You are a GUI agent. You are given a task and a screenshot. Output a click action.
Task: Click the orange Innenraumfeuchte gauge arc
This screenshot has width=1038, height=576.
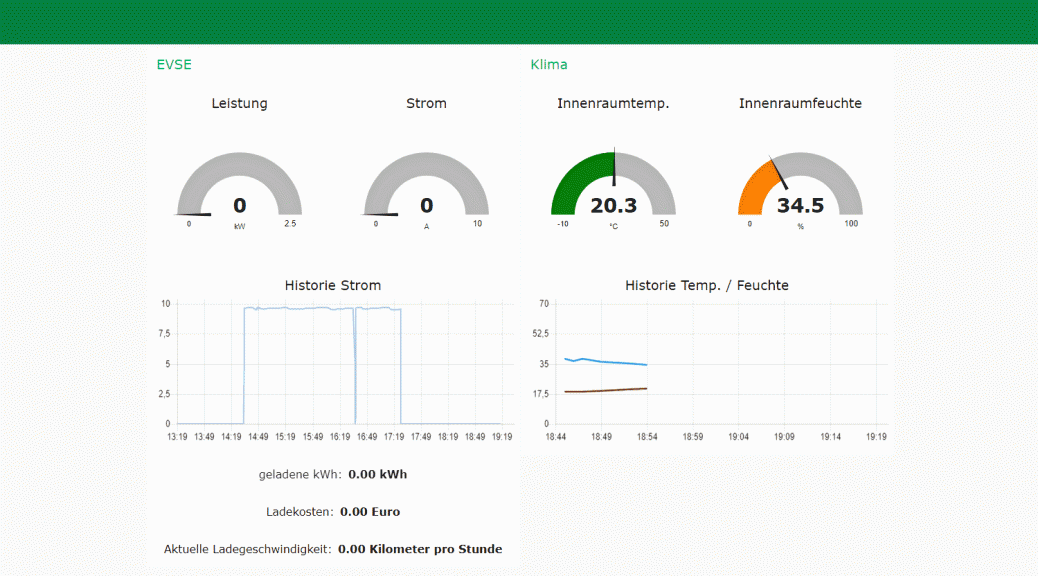[758, 181]
